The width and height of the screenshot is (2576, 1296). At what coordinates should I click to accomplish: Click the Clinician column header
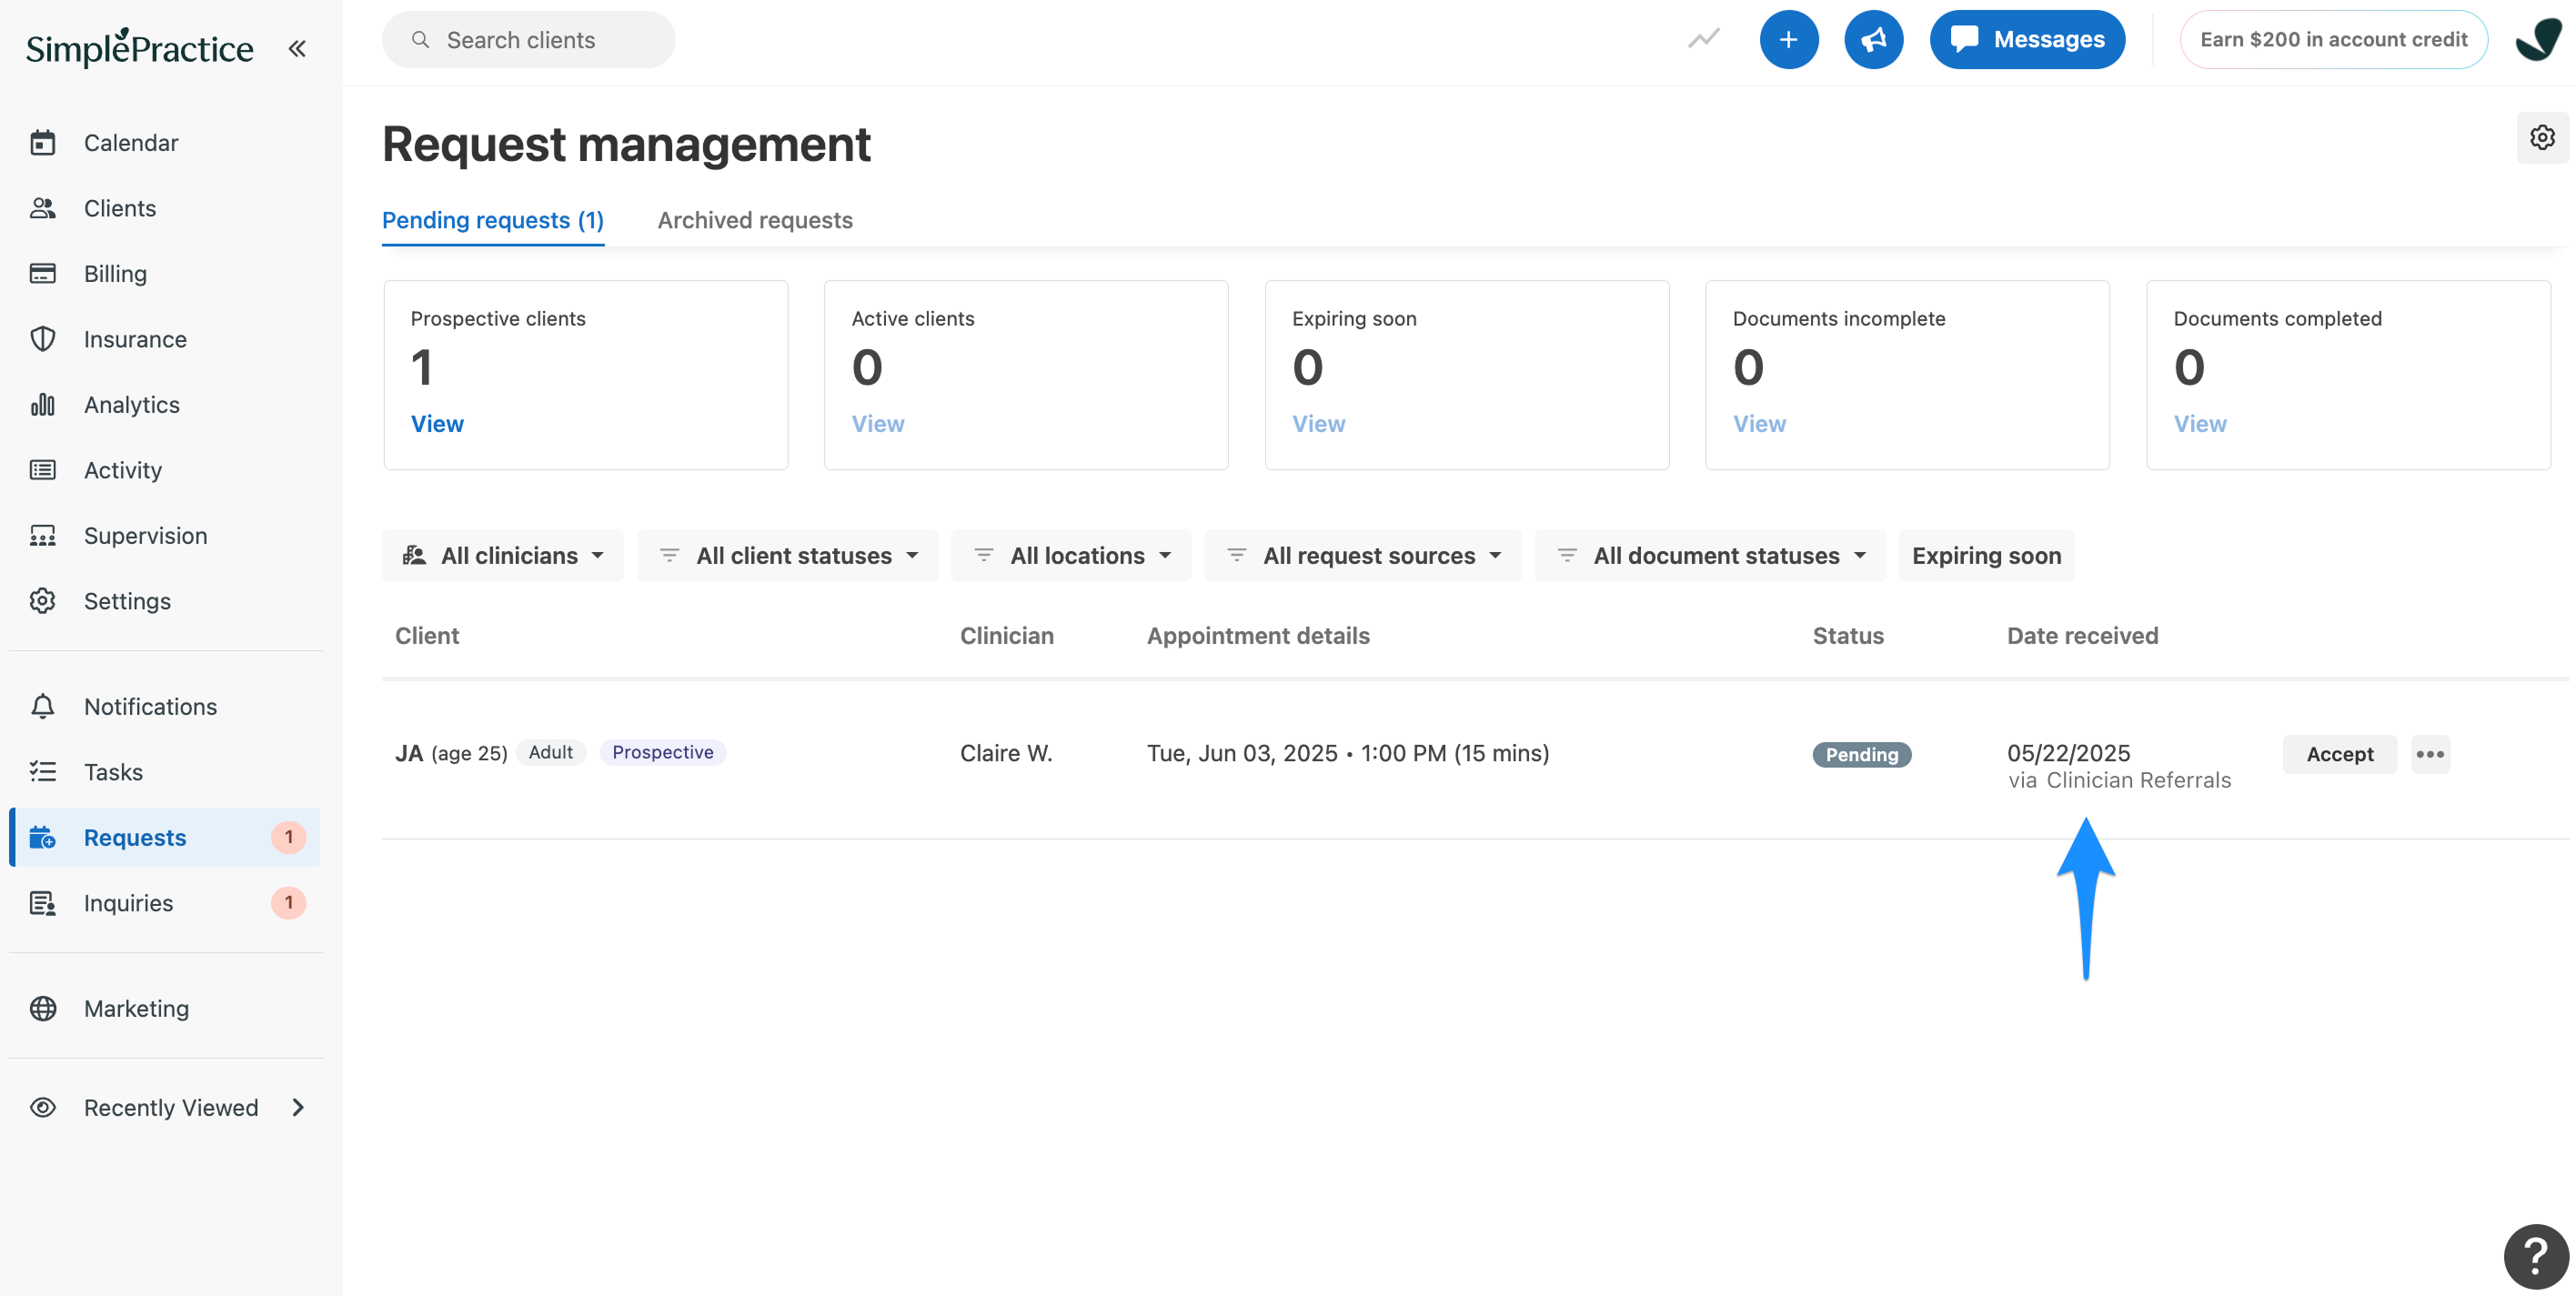pyautogui.click(x=1006, y=636)
